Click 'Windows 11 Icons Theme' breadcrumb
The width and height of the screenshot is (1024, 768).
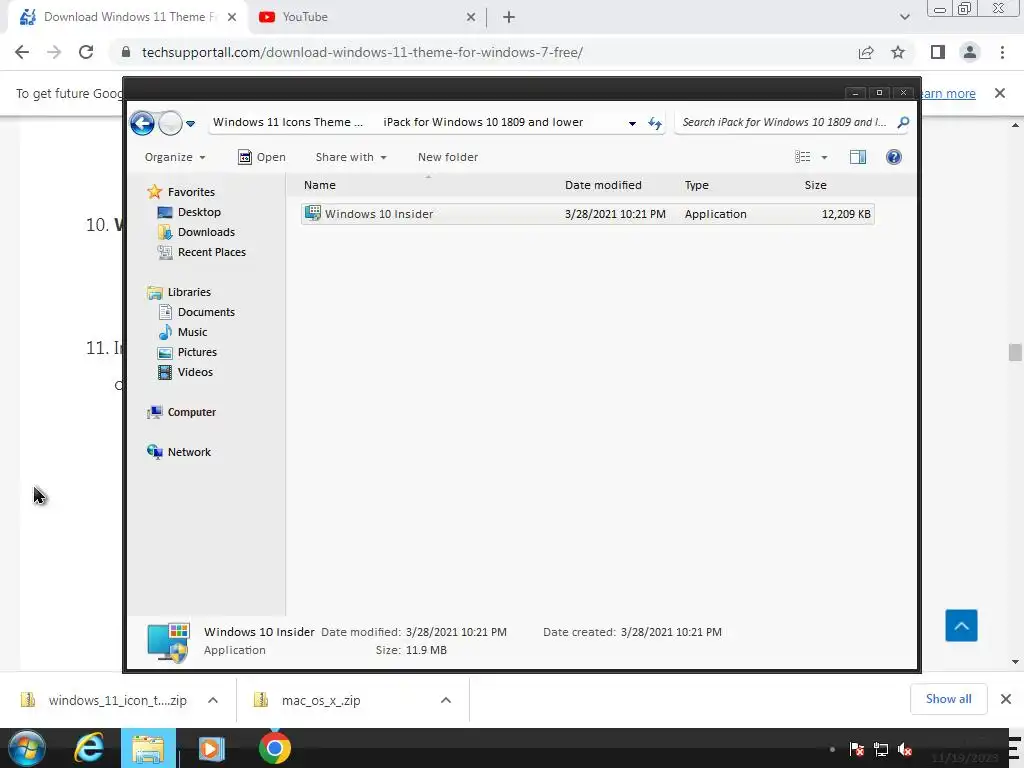click(x=287, y=122)
